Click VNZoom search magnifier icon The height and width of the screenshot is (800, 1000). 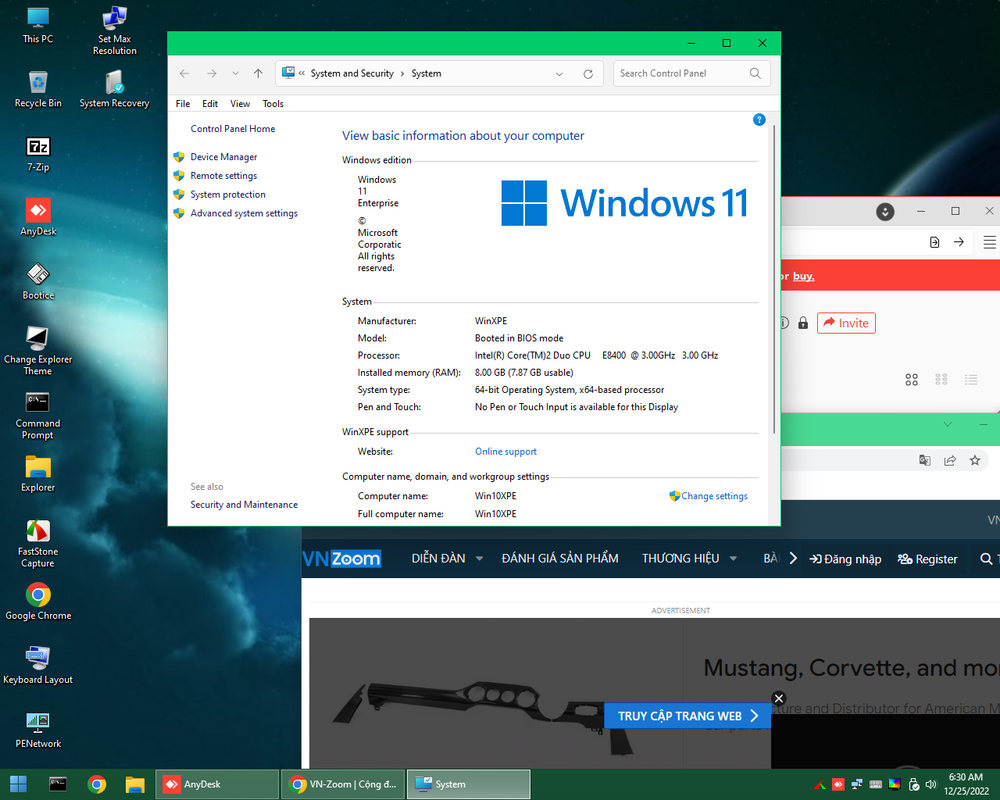pyautogui.click(x=986, y=559)
